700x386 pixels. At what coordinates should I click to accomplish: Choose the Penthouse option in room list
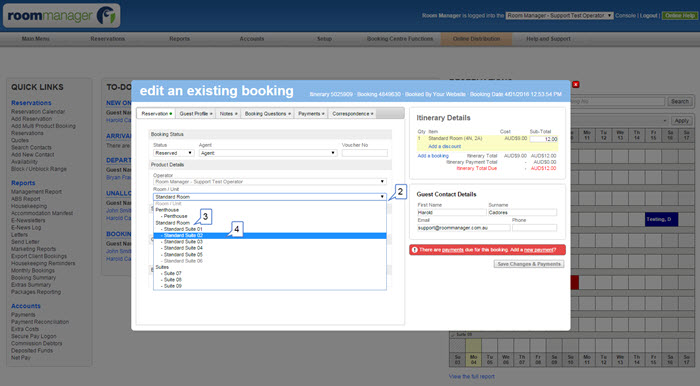pyautogui.click(x=175, y=216)
